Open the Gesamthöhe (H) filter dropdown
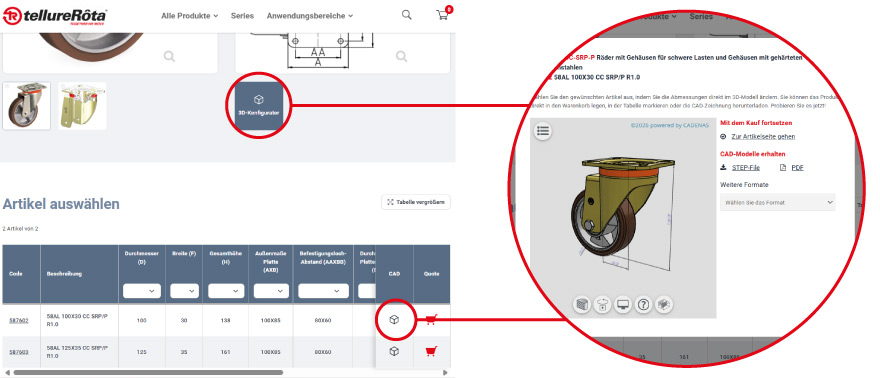Viewport: 880px width, 378px height. 226,291
